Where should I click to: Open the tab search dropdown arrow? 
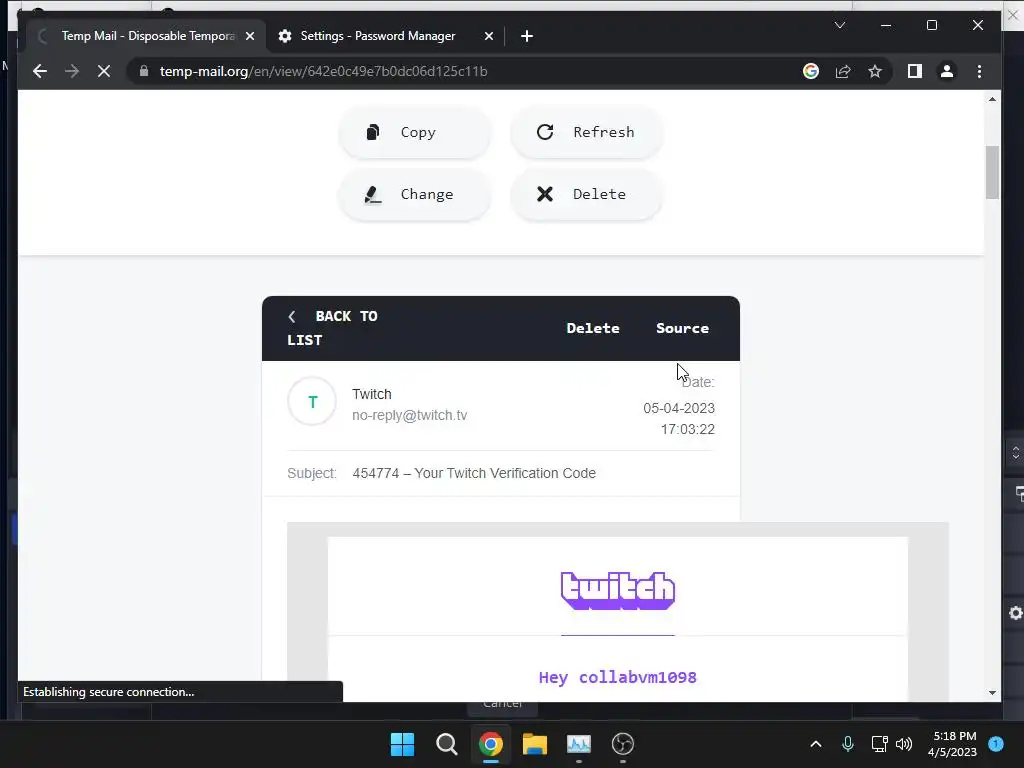tap(840, 25)
